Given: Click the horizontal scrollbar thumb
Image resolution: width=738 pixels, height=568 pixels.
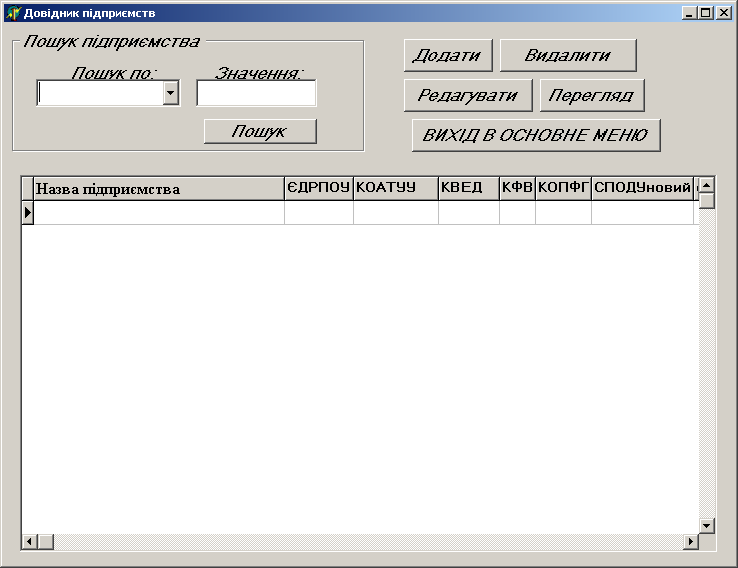Looking at the screenshot, I should click(x=46, y=542).
